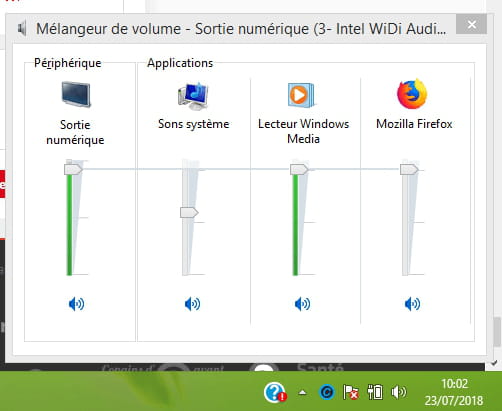
Task: Click the Sons système volume slider handle
Action: pyautogui.click(x=189, y=212)
